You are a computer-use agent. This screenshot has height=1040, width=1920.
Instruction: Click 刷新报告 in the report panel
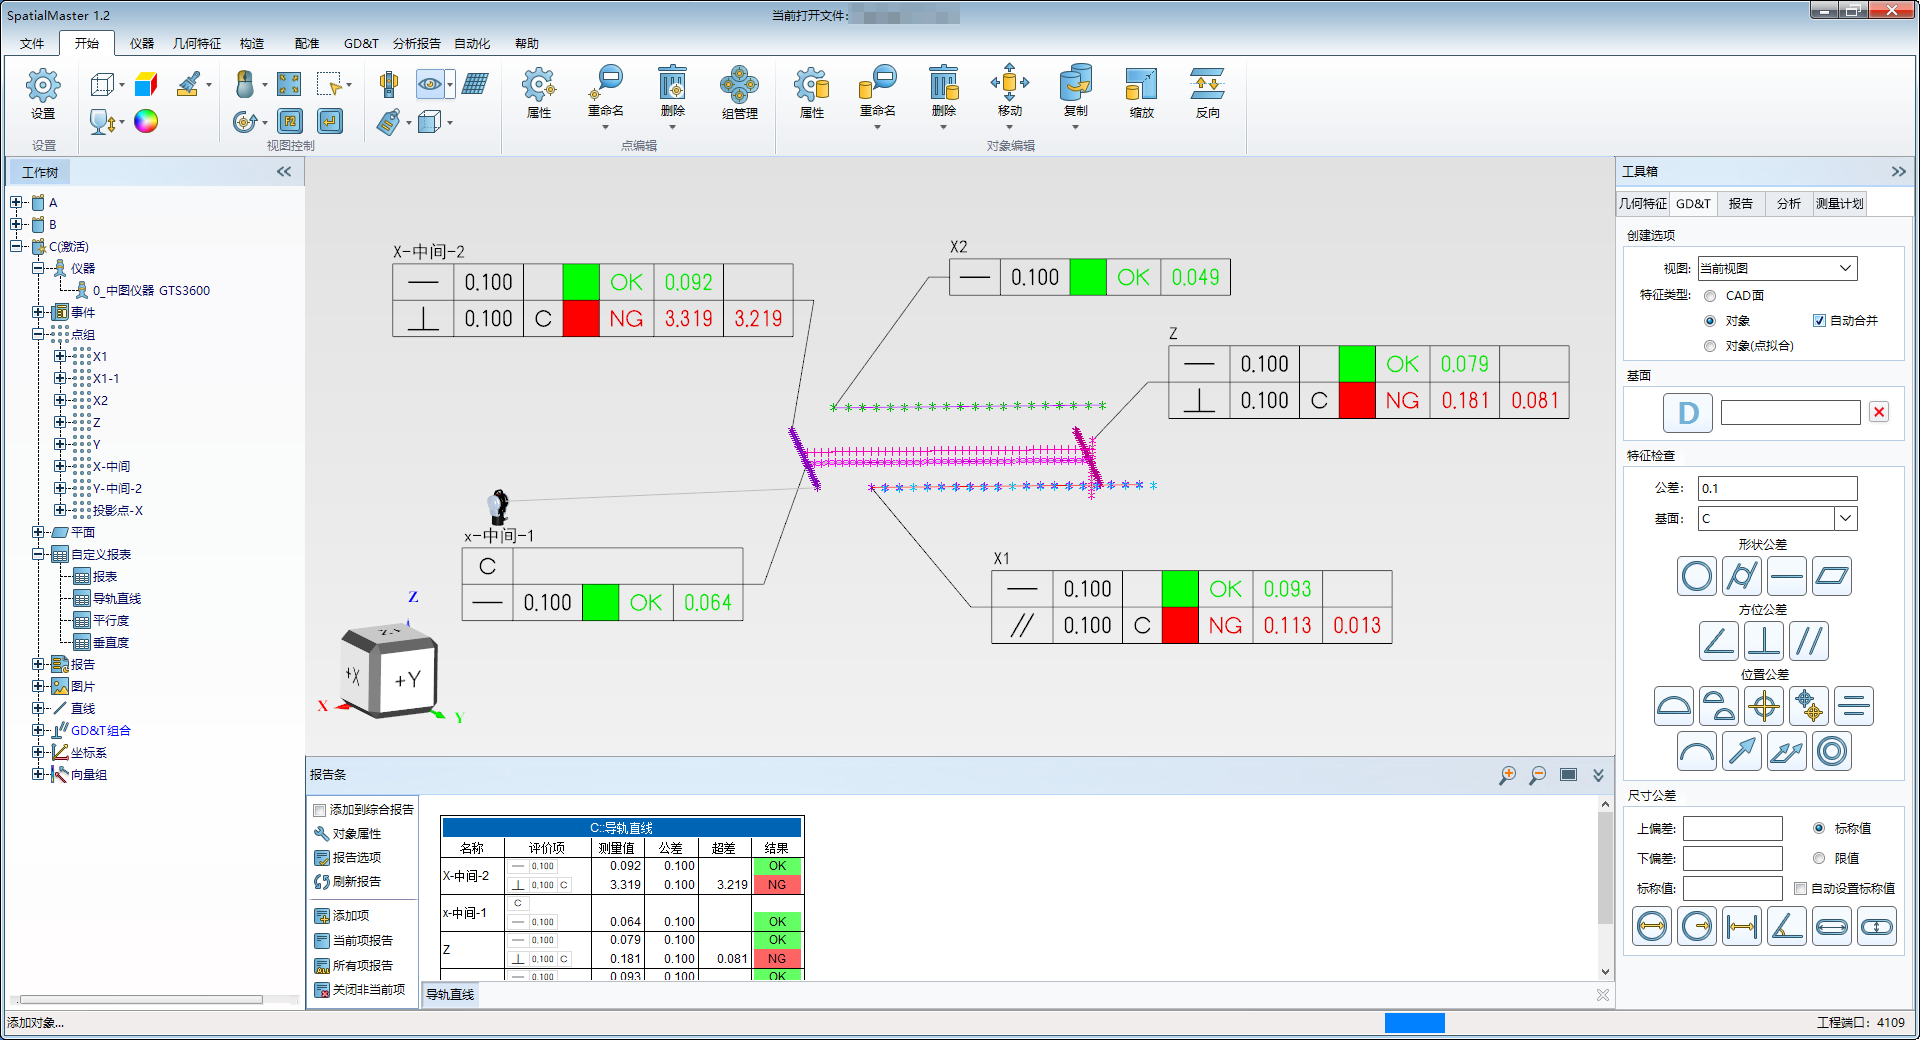pos(356,882)
